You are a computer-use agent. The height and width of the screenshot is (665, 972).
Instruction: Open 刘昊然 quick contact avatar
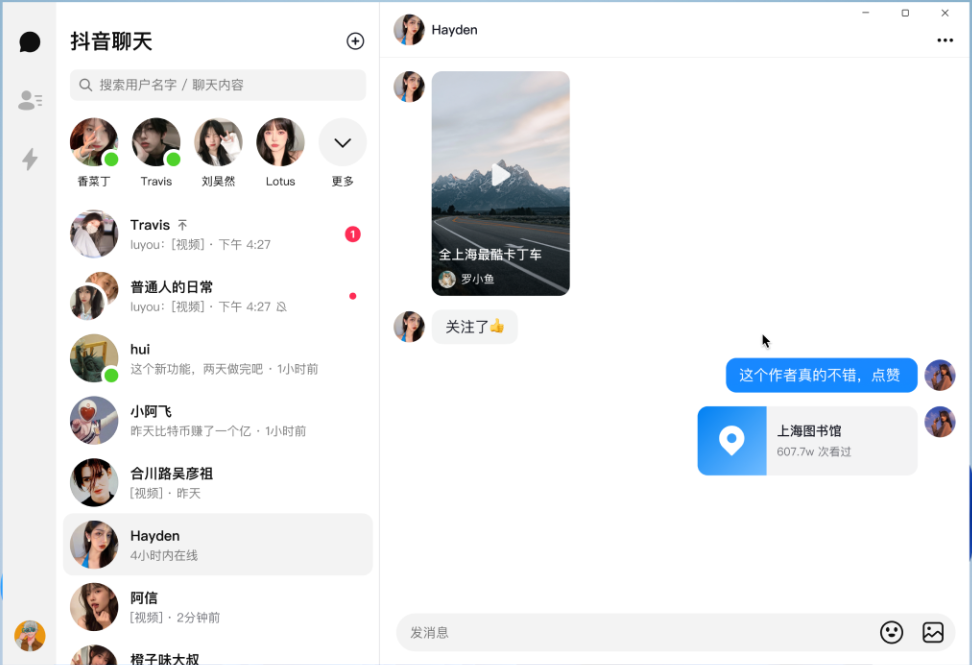(x=218, y=143)
